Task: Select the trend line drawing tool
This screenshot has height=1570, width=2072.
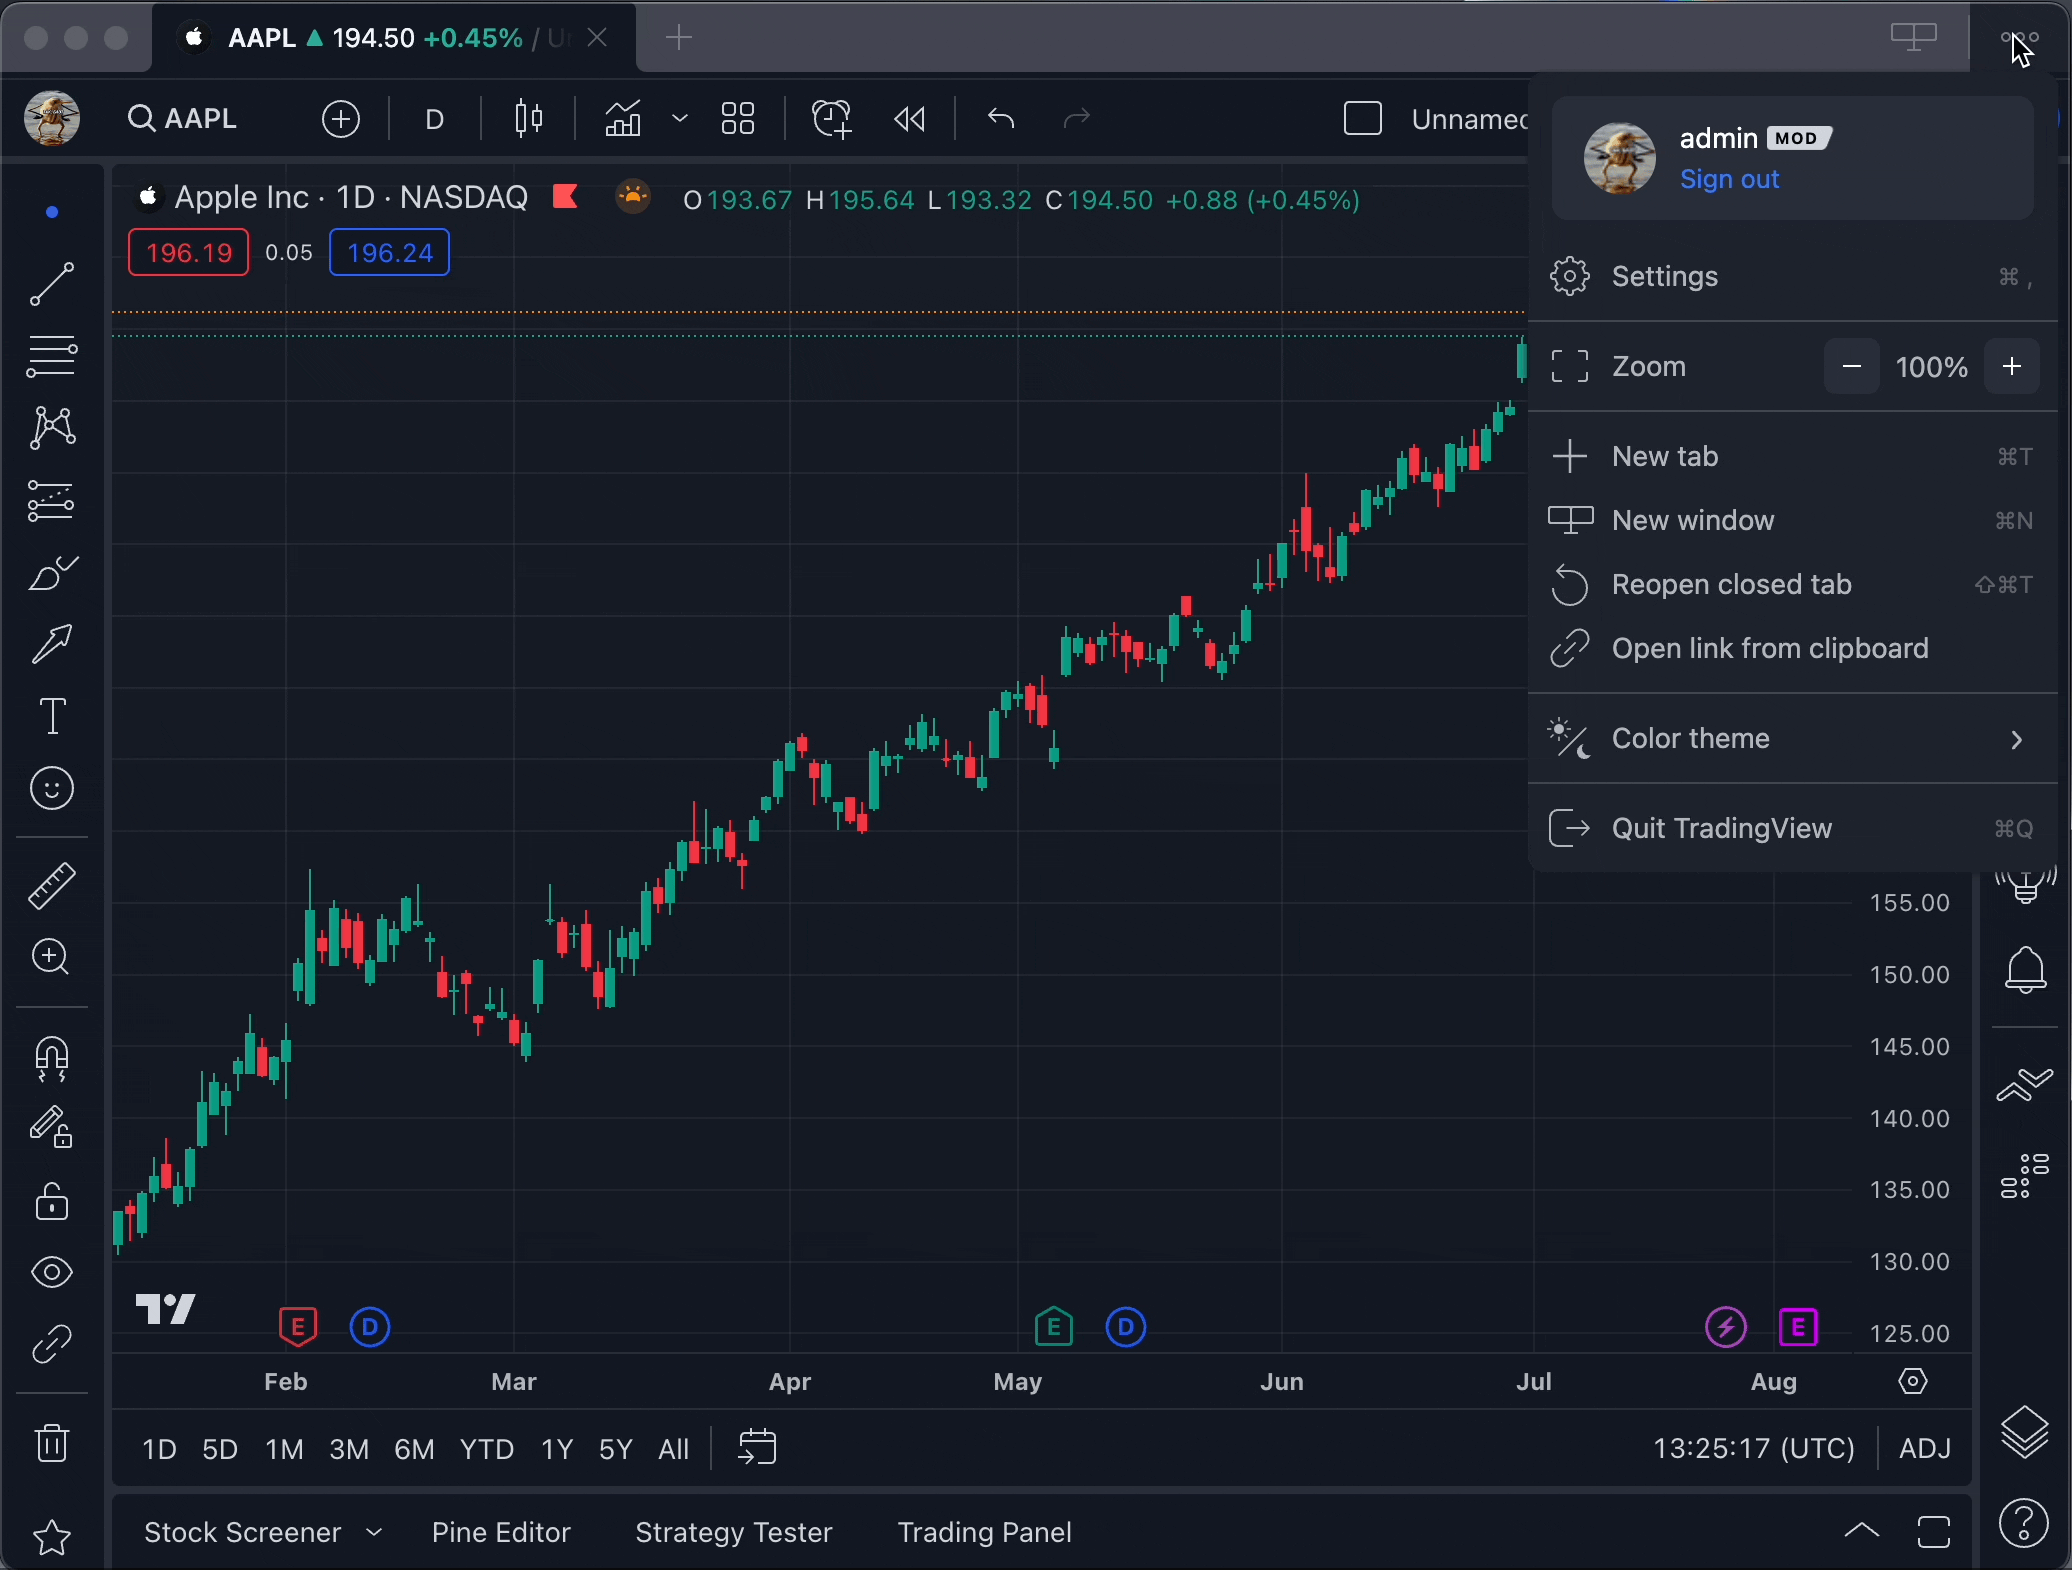Action: coord(52,284)
